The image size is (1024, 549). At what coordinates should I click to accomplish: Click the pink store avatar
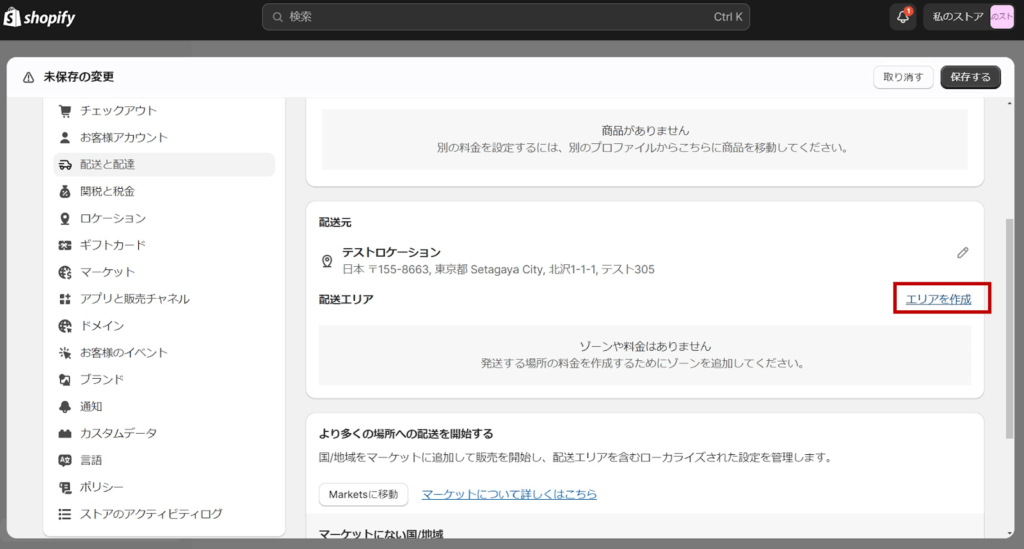[x=1002, y=17]
